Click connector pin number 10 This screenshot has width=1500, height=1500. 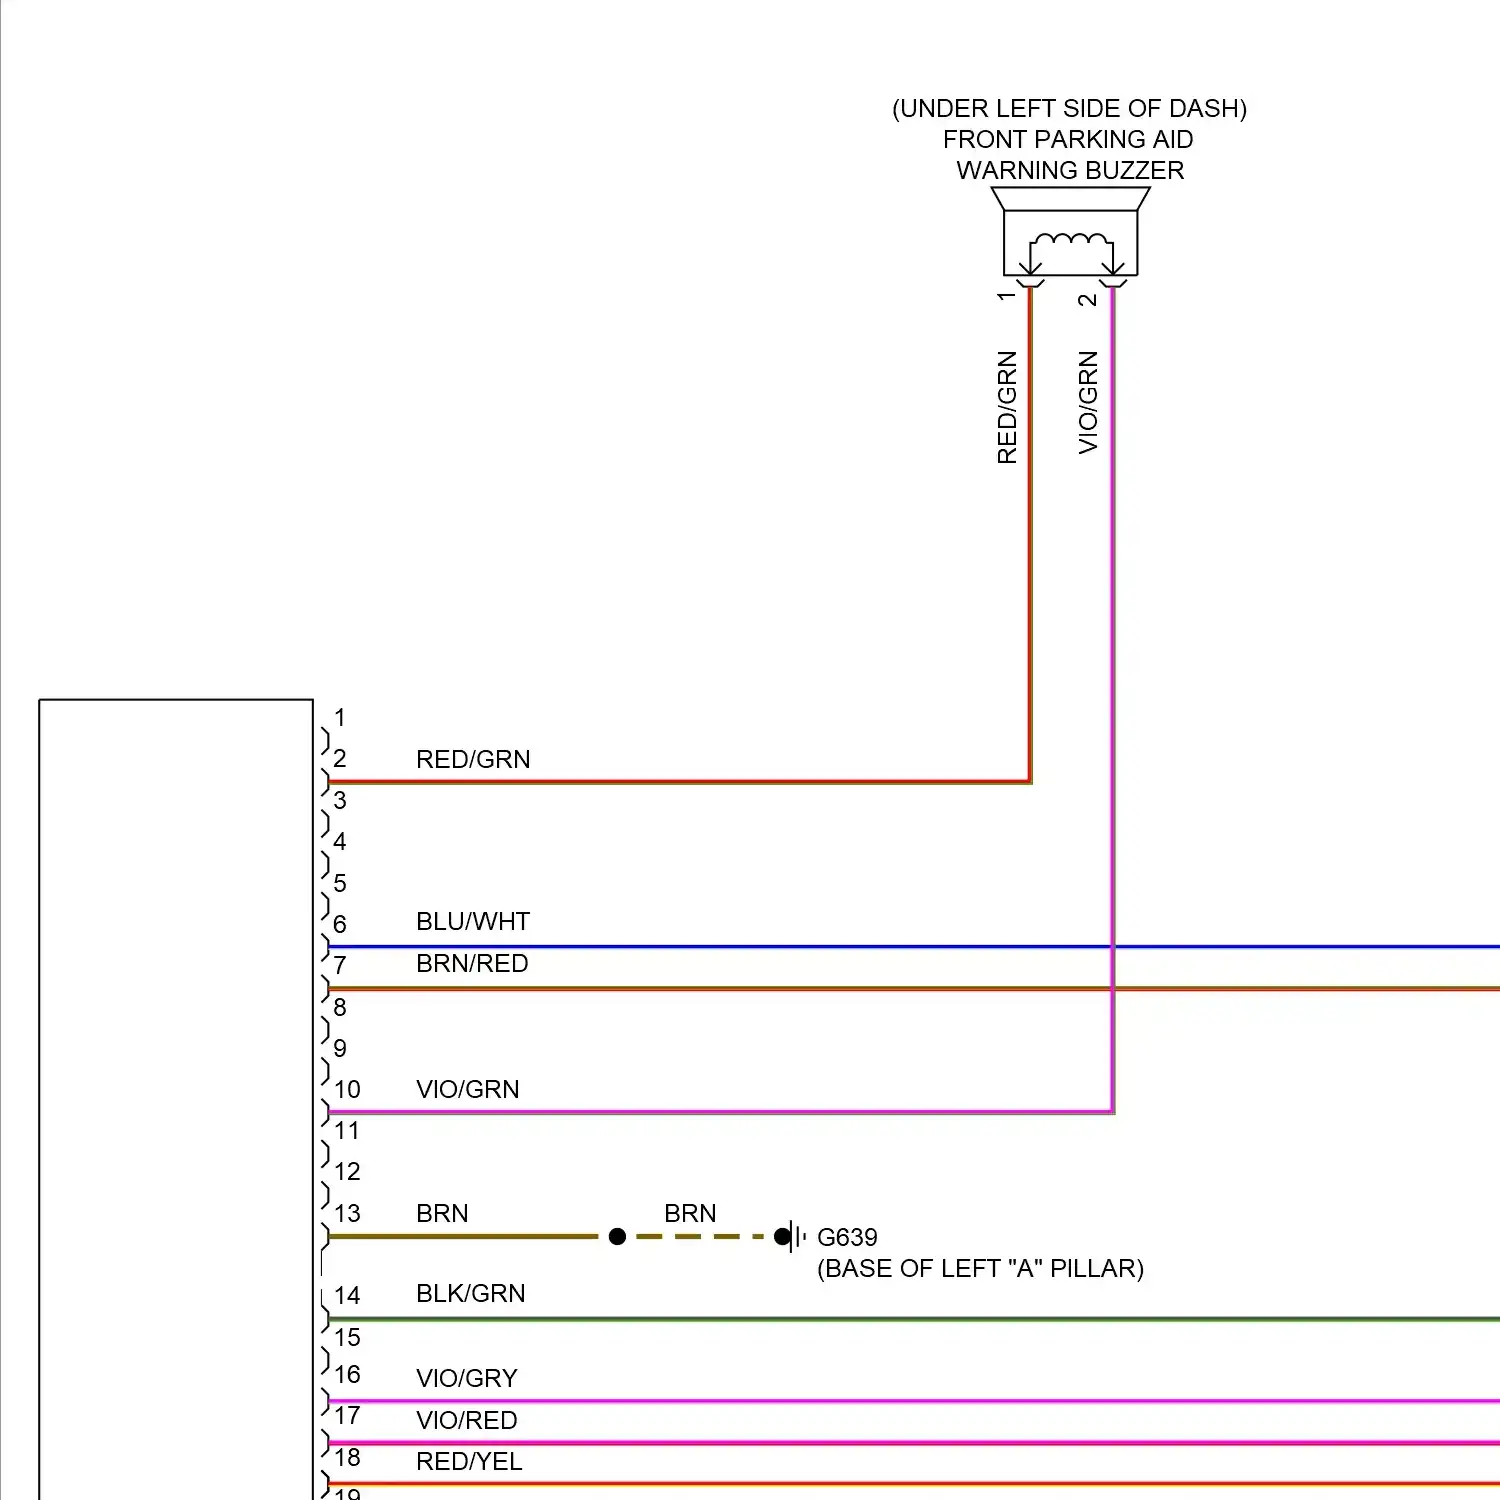click(x=347, y=1089)
